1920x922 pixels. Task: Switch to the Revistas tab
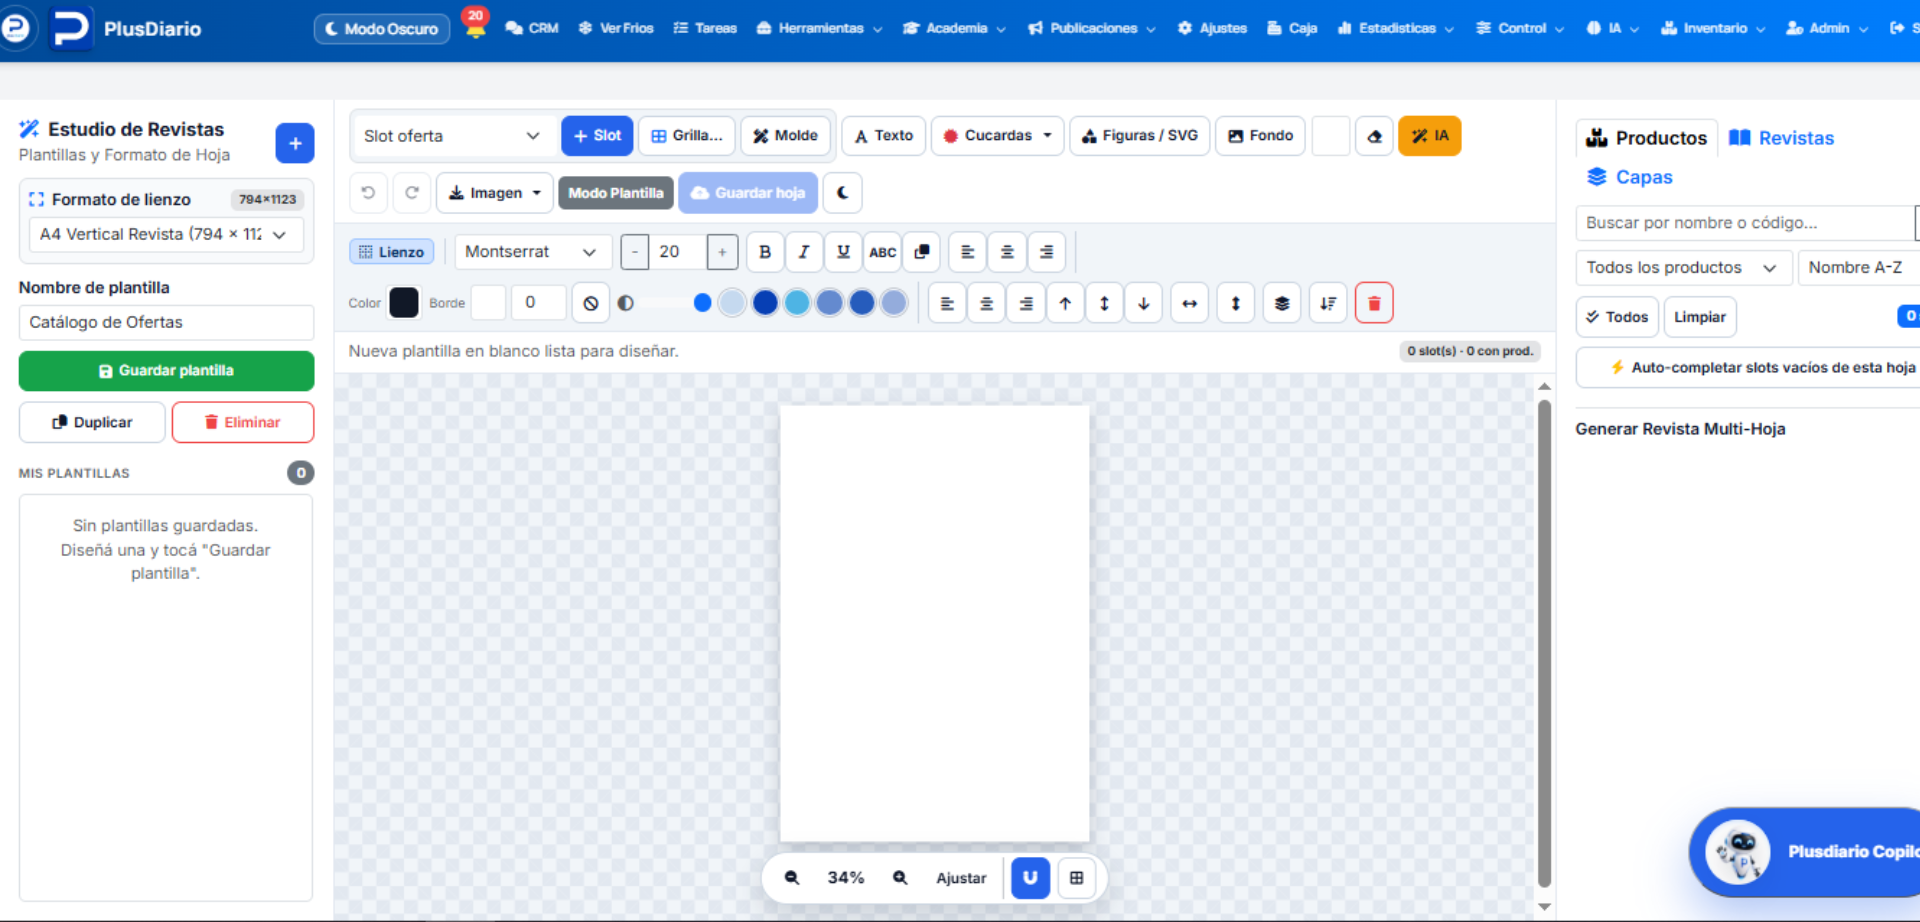click(1782, 138)
